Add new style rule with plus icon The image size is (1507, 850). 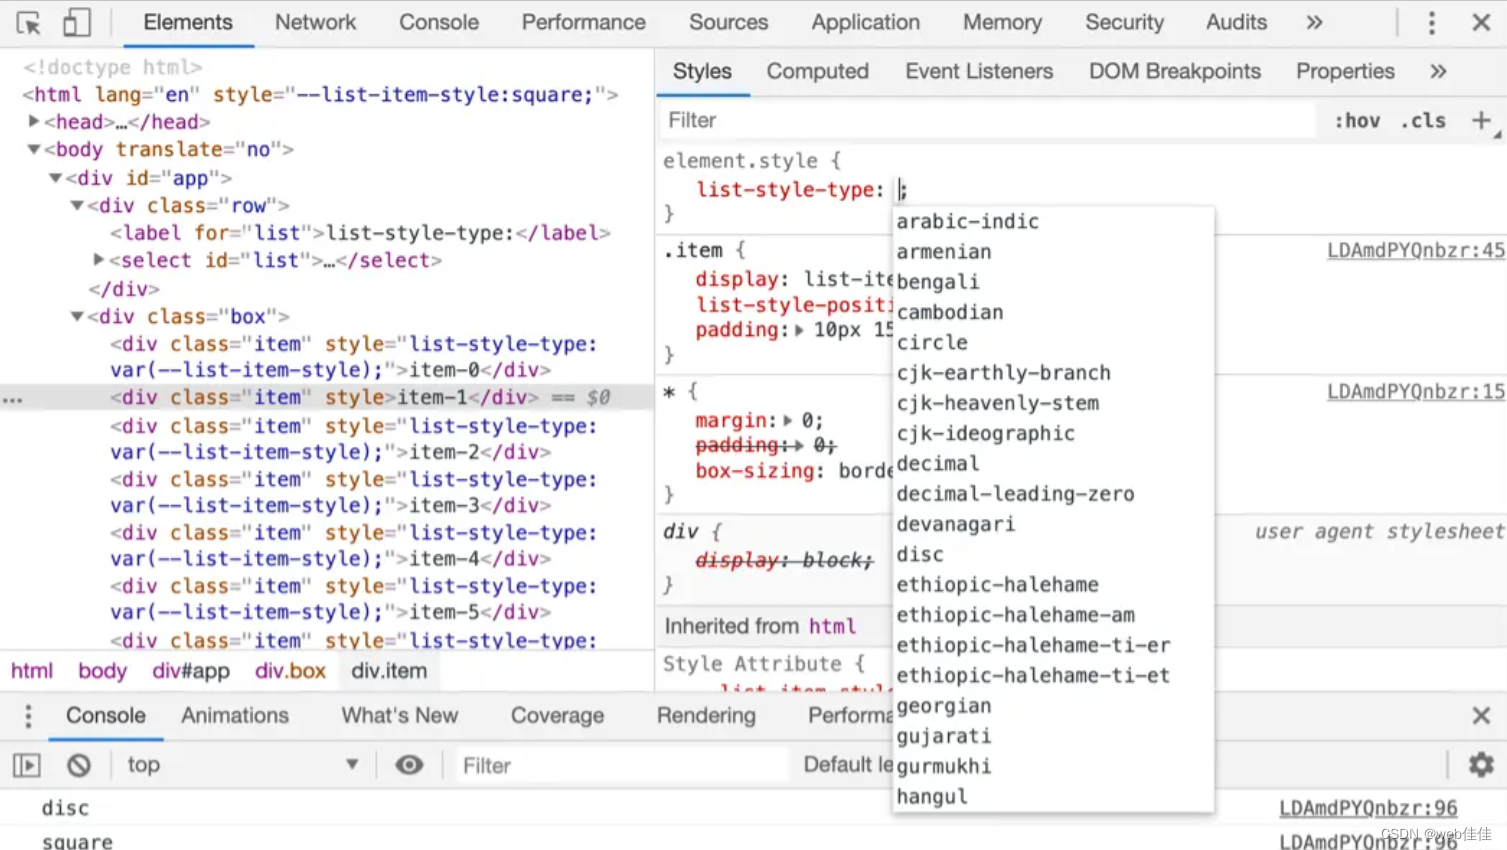(1481, 120)
